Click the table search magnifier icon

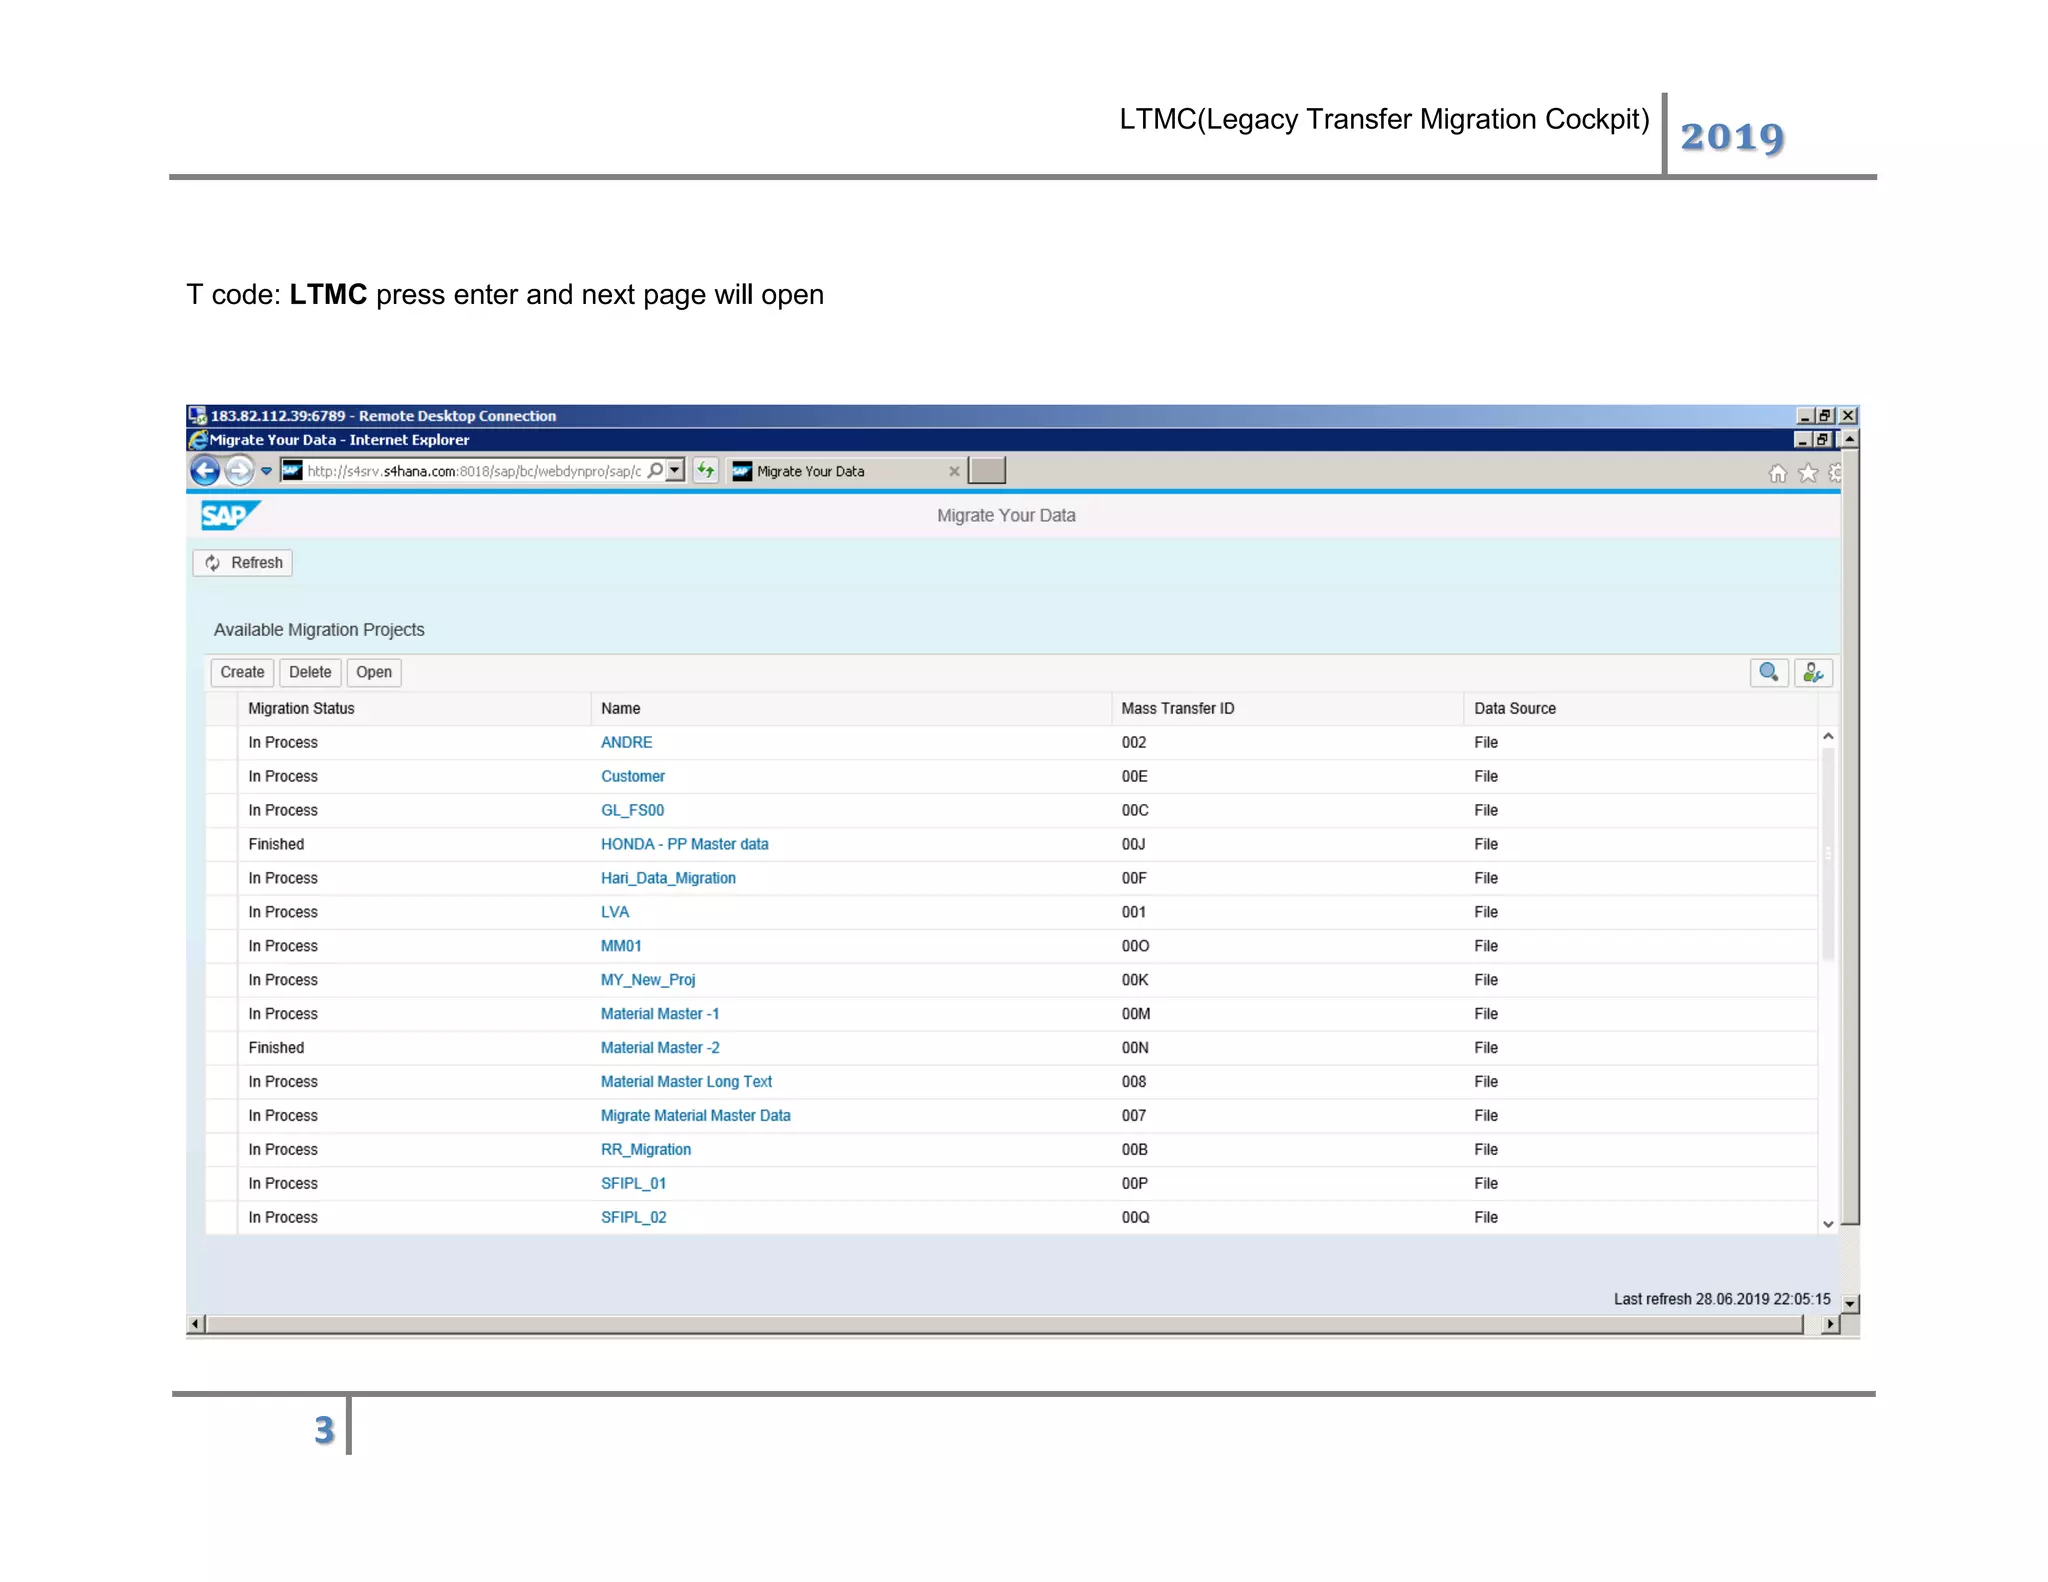coord(1768,673)
